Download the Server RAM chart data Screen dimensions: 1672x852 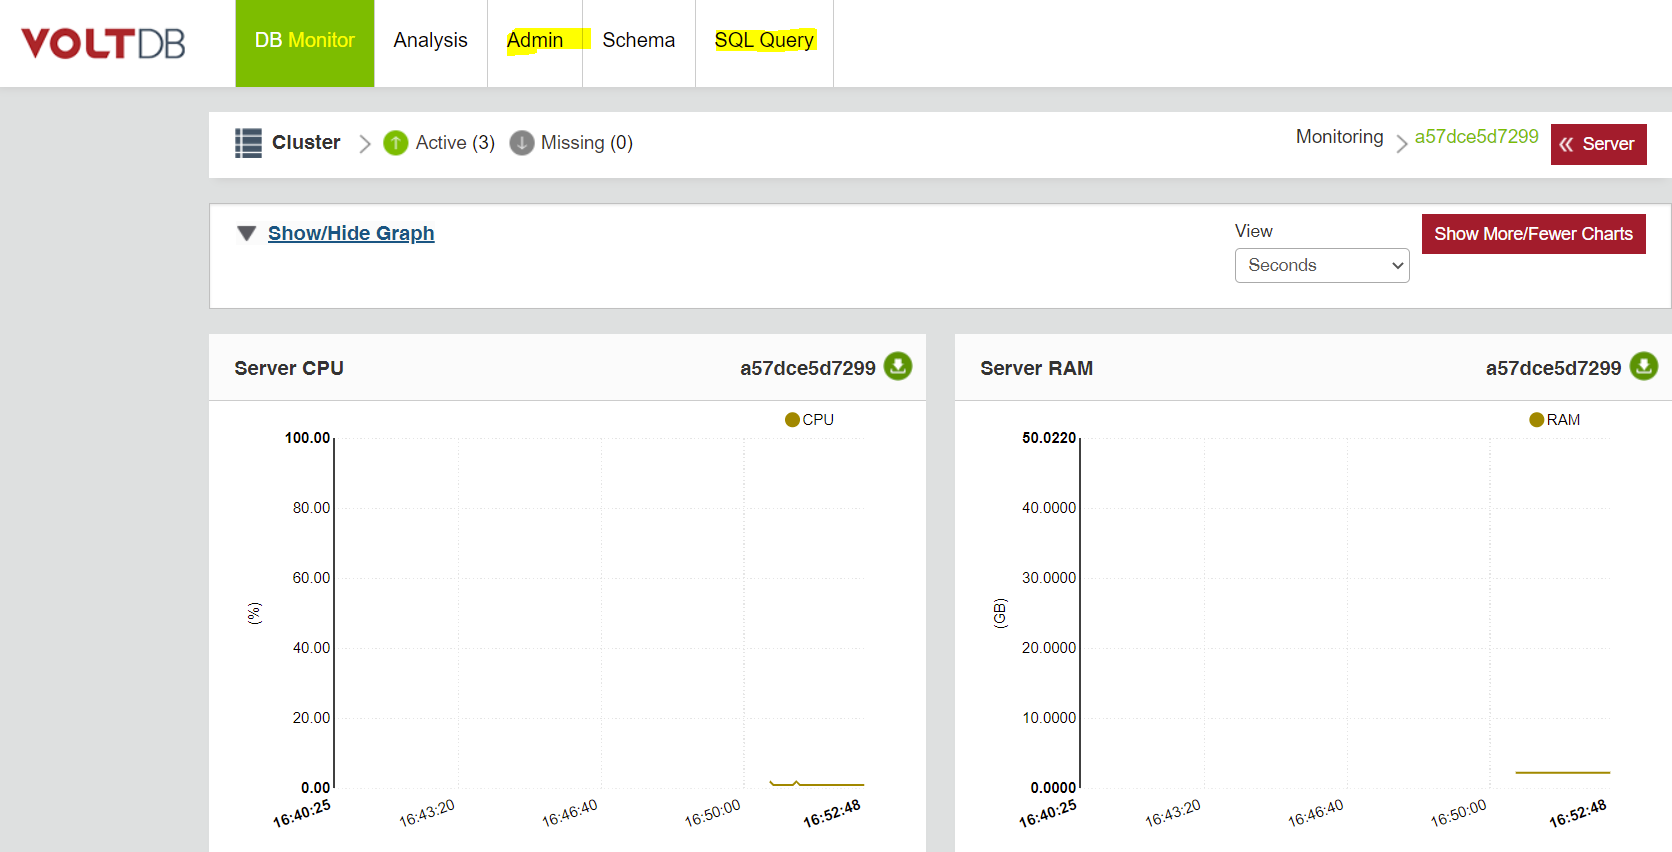click(1643, 366)
